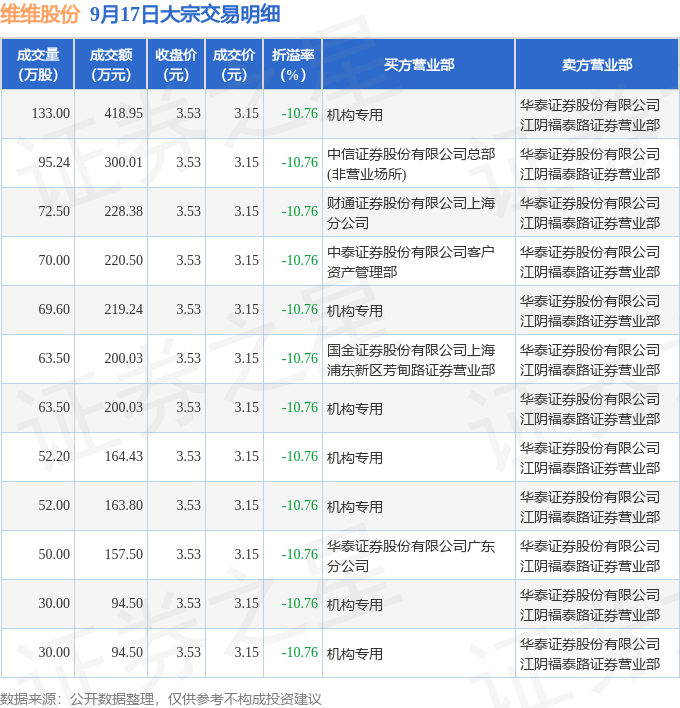Click seller 华泰证券江阴福泰路 in the 164.43 row
Screen dimensions: 680x708
click(x=590, y=458)
